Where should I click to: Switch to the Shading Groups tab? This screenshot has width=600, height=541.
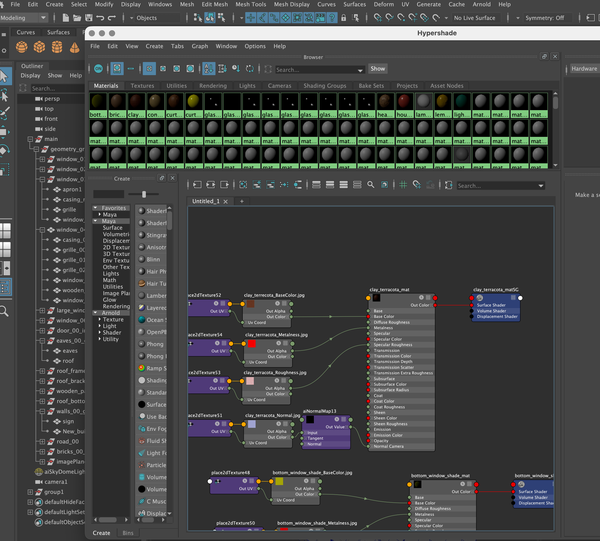(324, 86)
